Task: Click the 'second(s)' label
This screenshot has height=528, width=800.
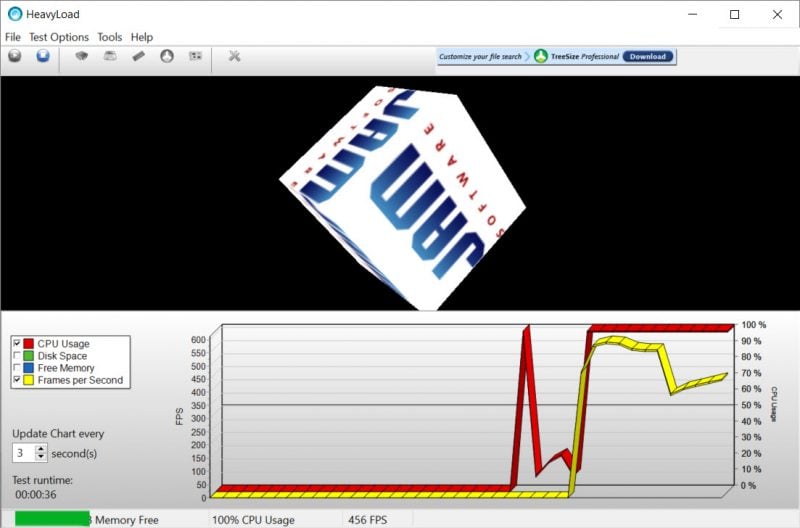Action: tap(74, 453)
